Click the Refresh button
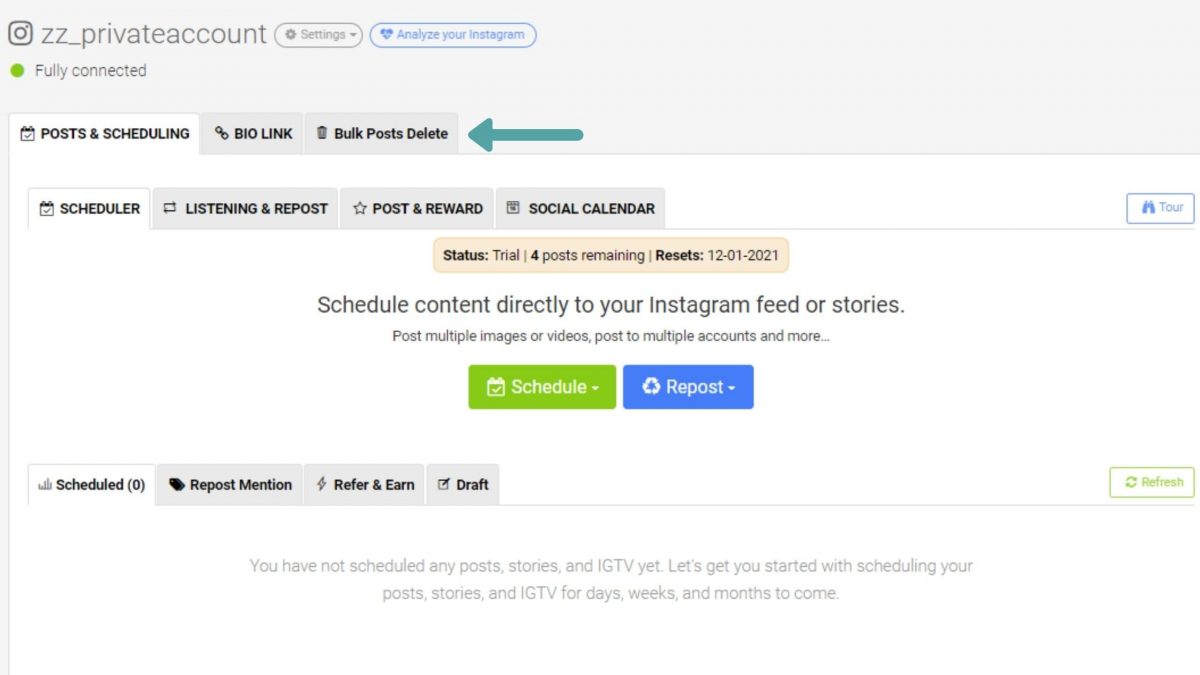Screen dimensions: 1200x675 coord(1151,482)
